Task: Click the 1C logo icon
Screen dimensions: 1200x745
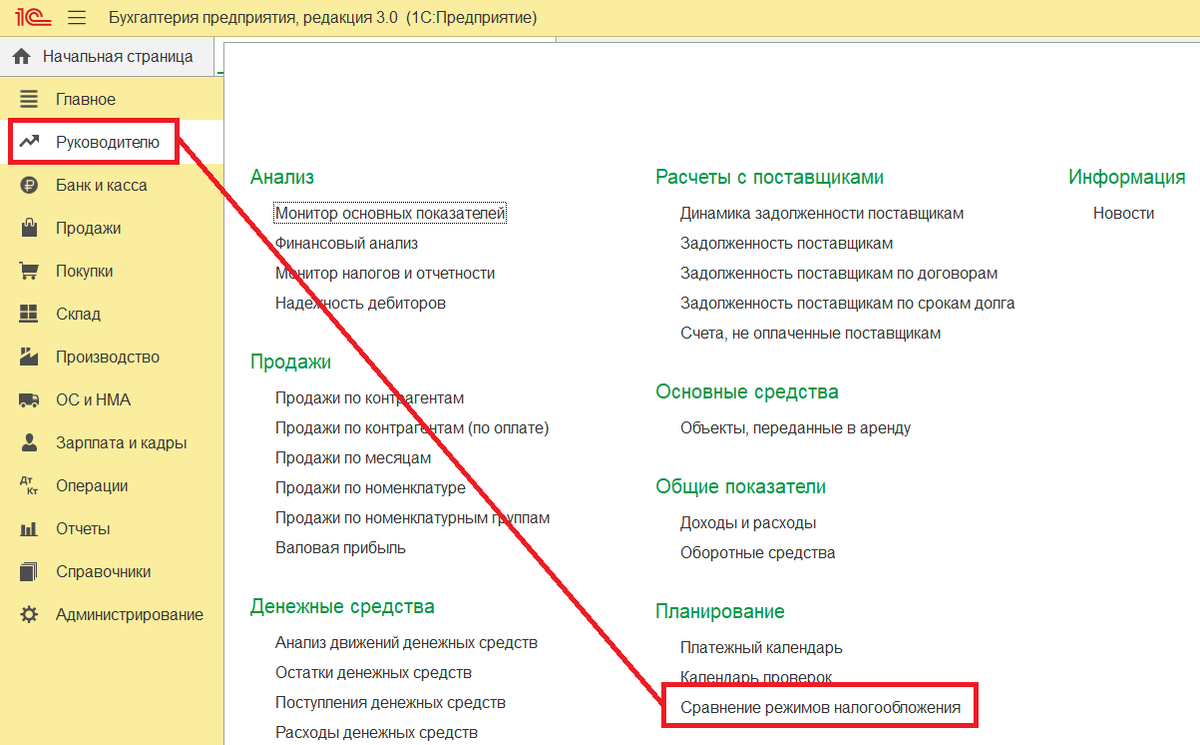Action: tap(32, 18)
